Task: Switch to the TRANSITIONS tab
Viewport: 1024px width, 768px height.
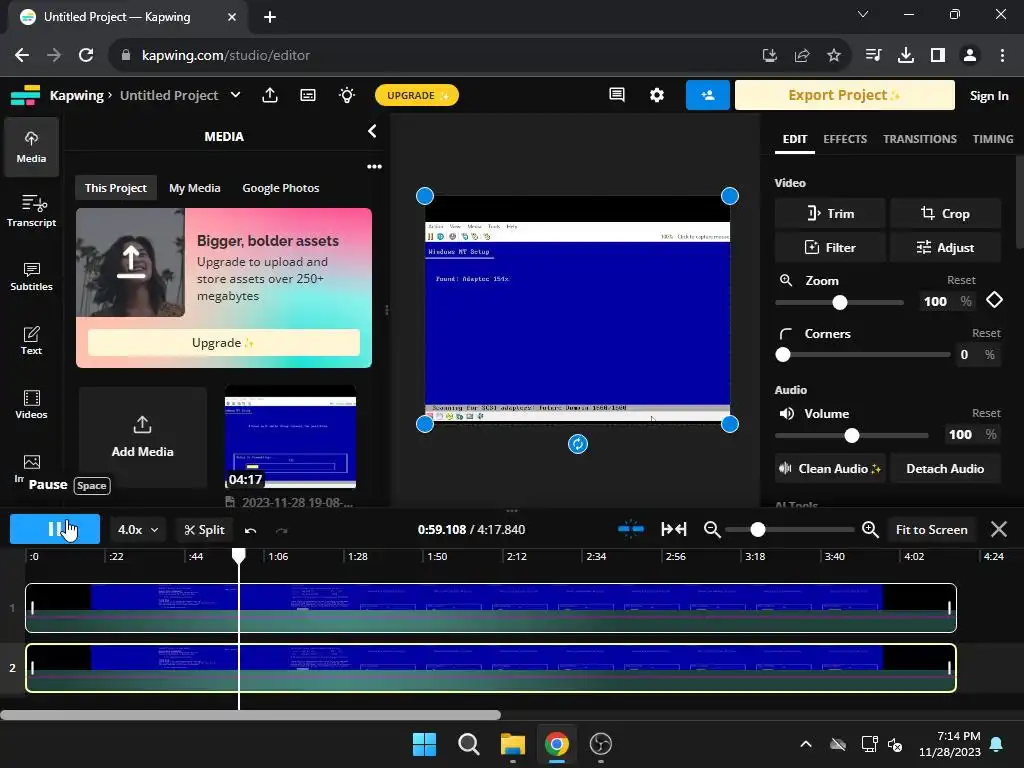Action: coord(920,139)
